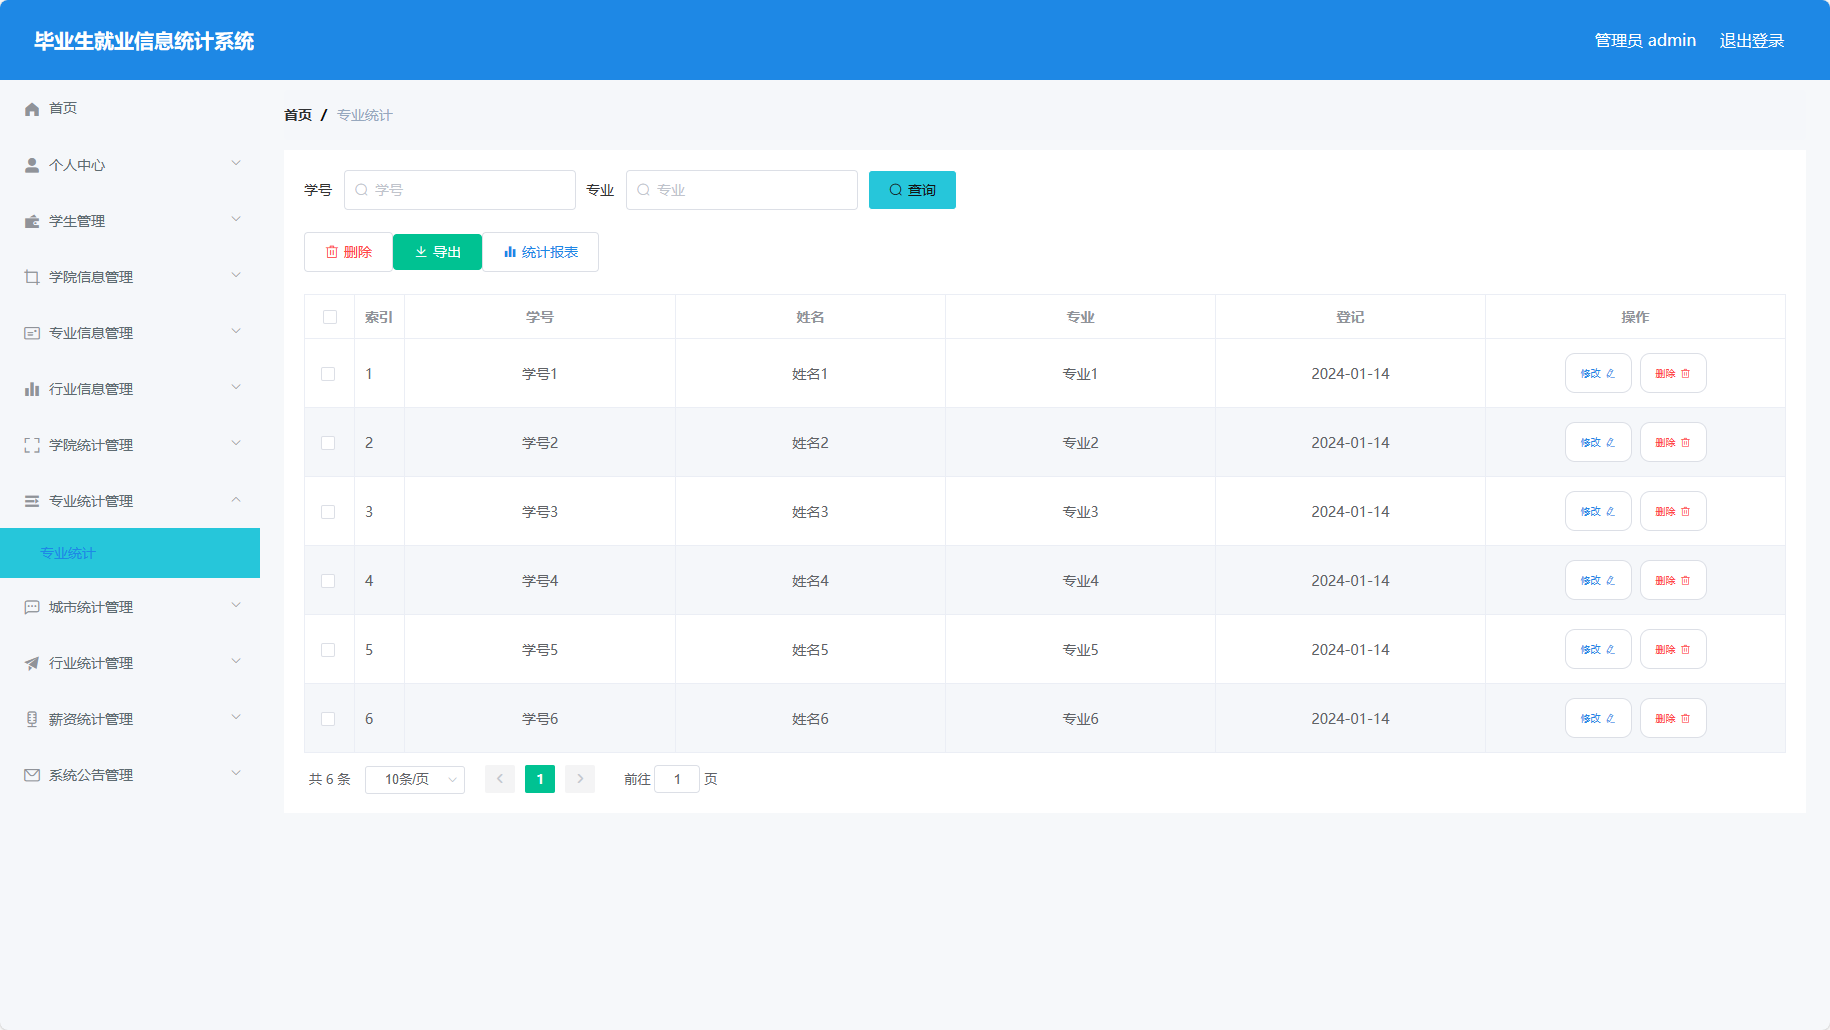Go to the next page arrow
1830x1030 pixels.
[580, 779]
